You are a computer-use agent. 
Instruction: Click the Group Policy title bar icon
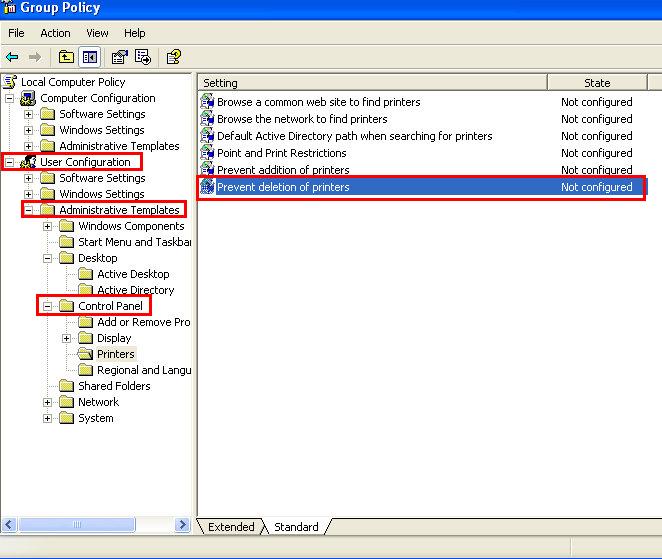[9, 8]
